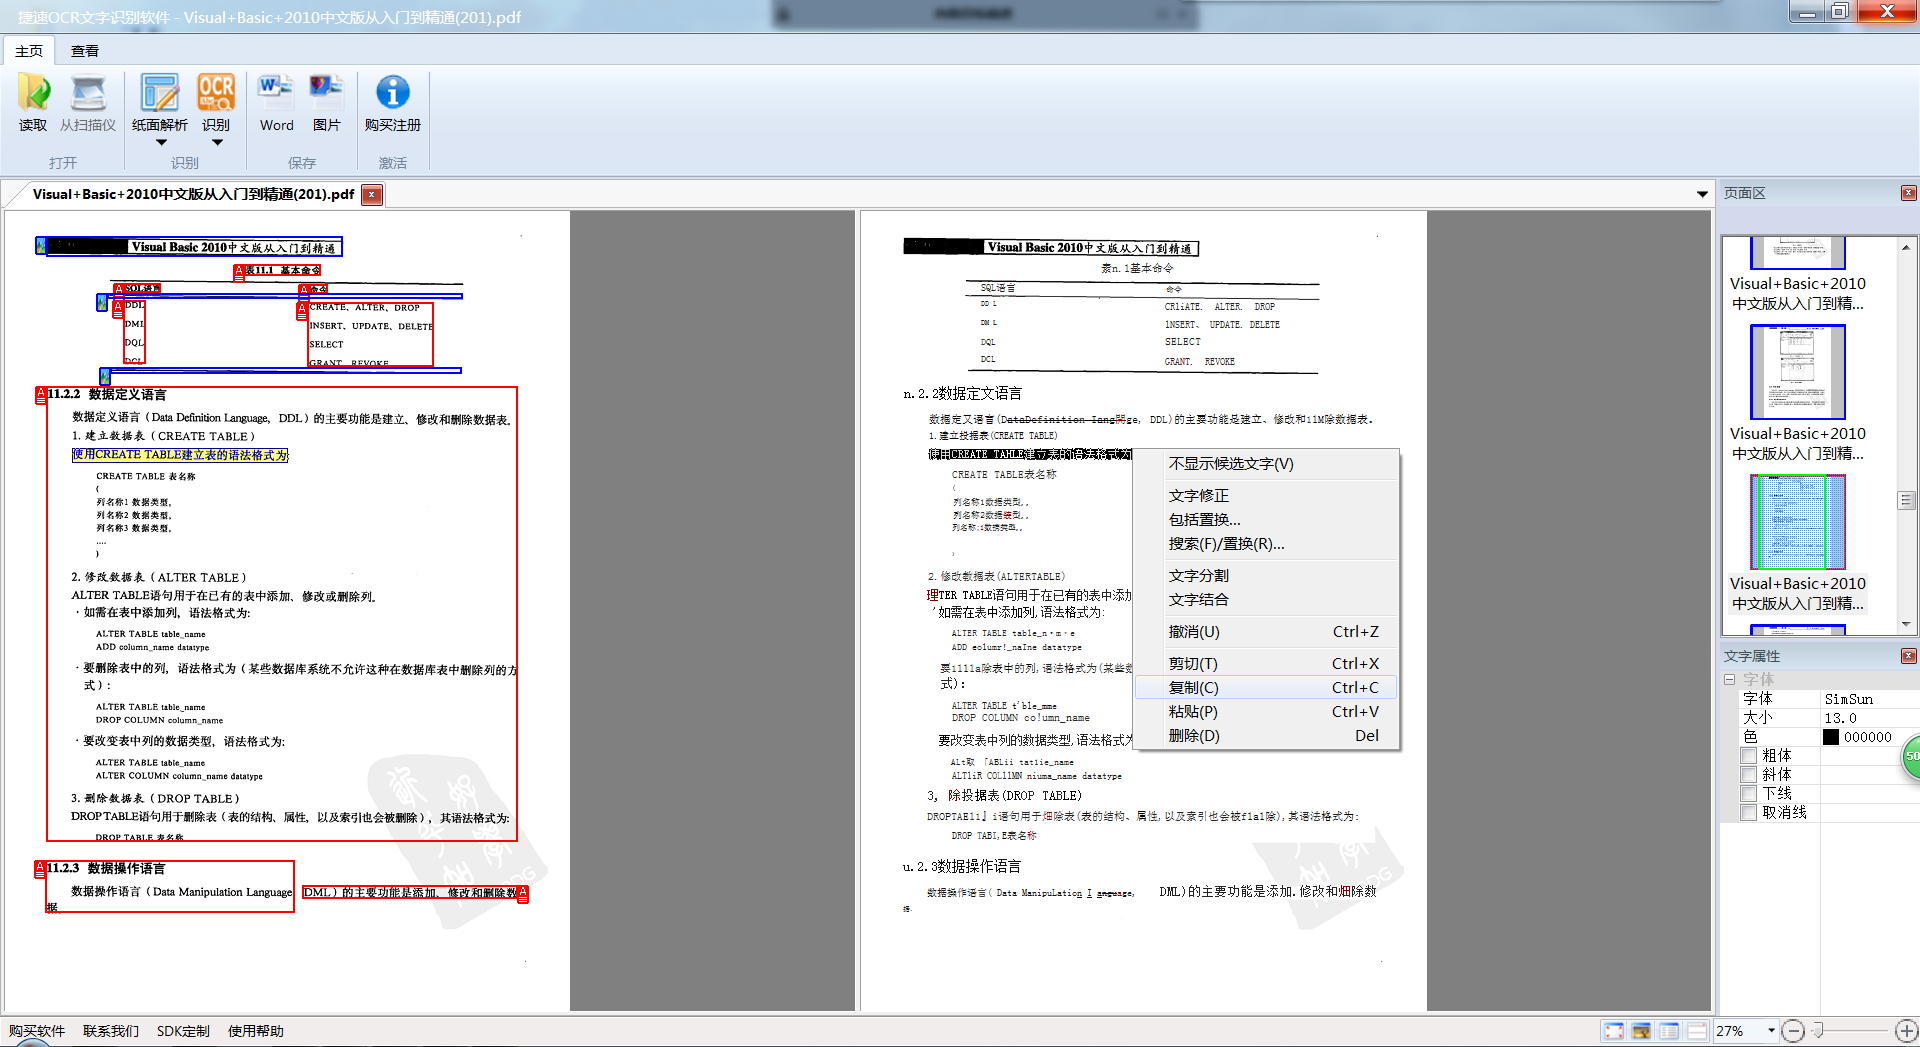Image resolution: width=1920 pixels, height=1047 pixels.
Task: Click the 11.2.3 text region marker
Action: pos(40,868)
